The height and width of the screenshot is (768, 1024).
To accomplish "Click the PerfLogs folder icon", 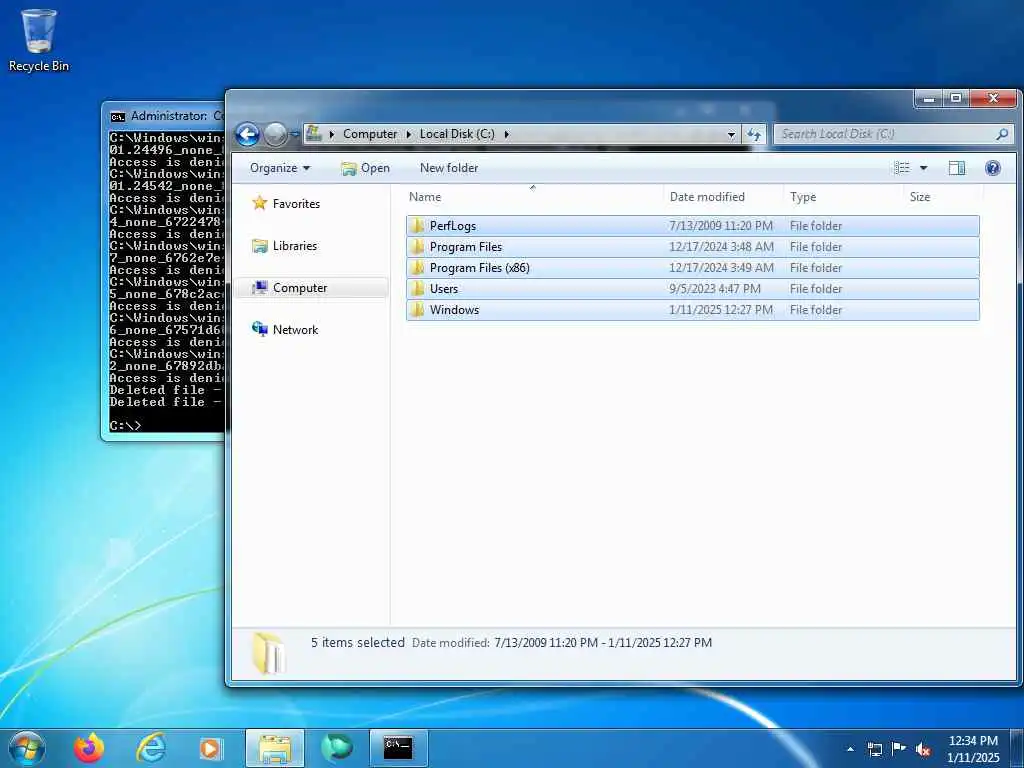I will point(417,226).
